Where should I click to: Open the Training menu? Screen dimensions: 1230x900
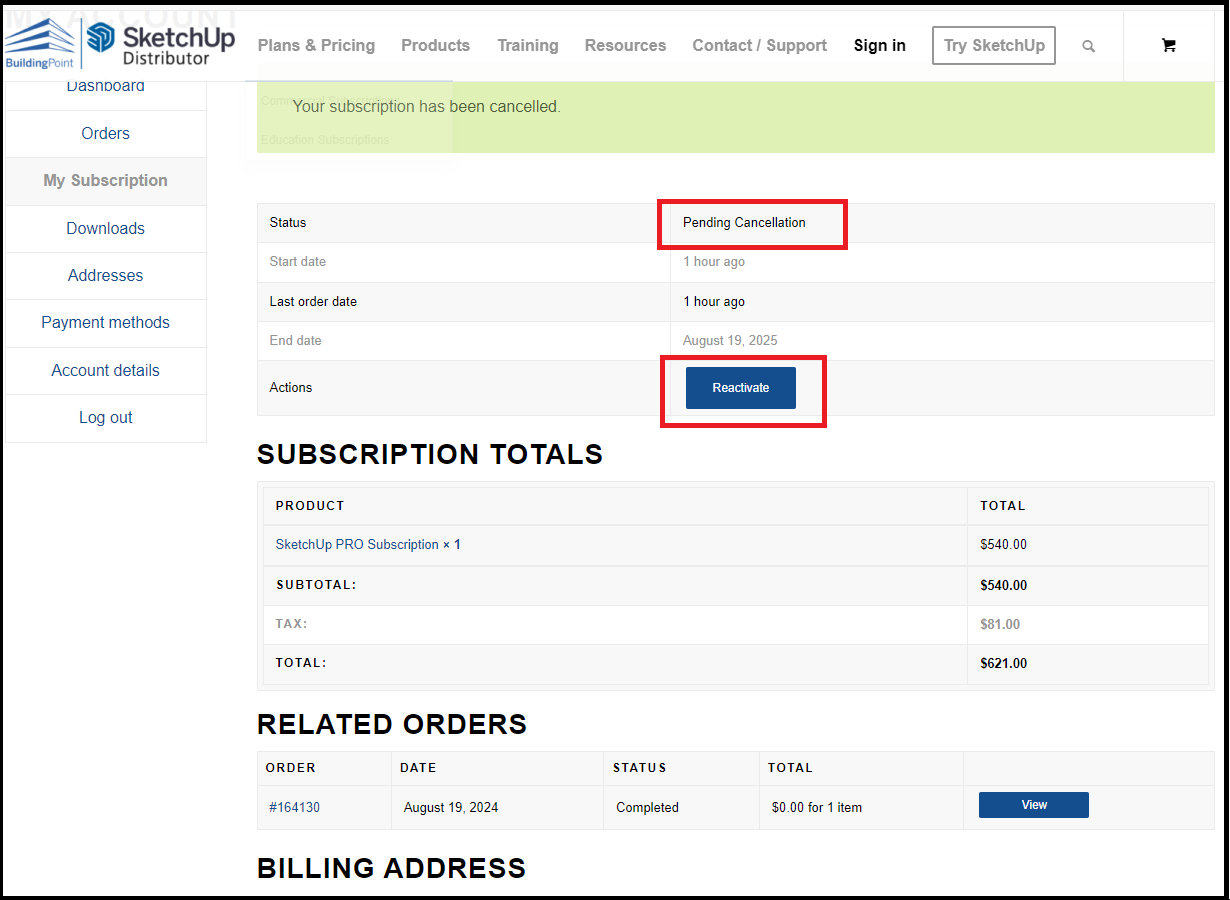pyautogui.click(x=527, y=45)
